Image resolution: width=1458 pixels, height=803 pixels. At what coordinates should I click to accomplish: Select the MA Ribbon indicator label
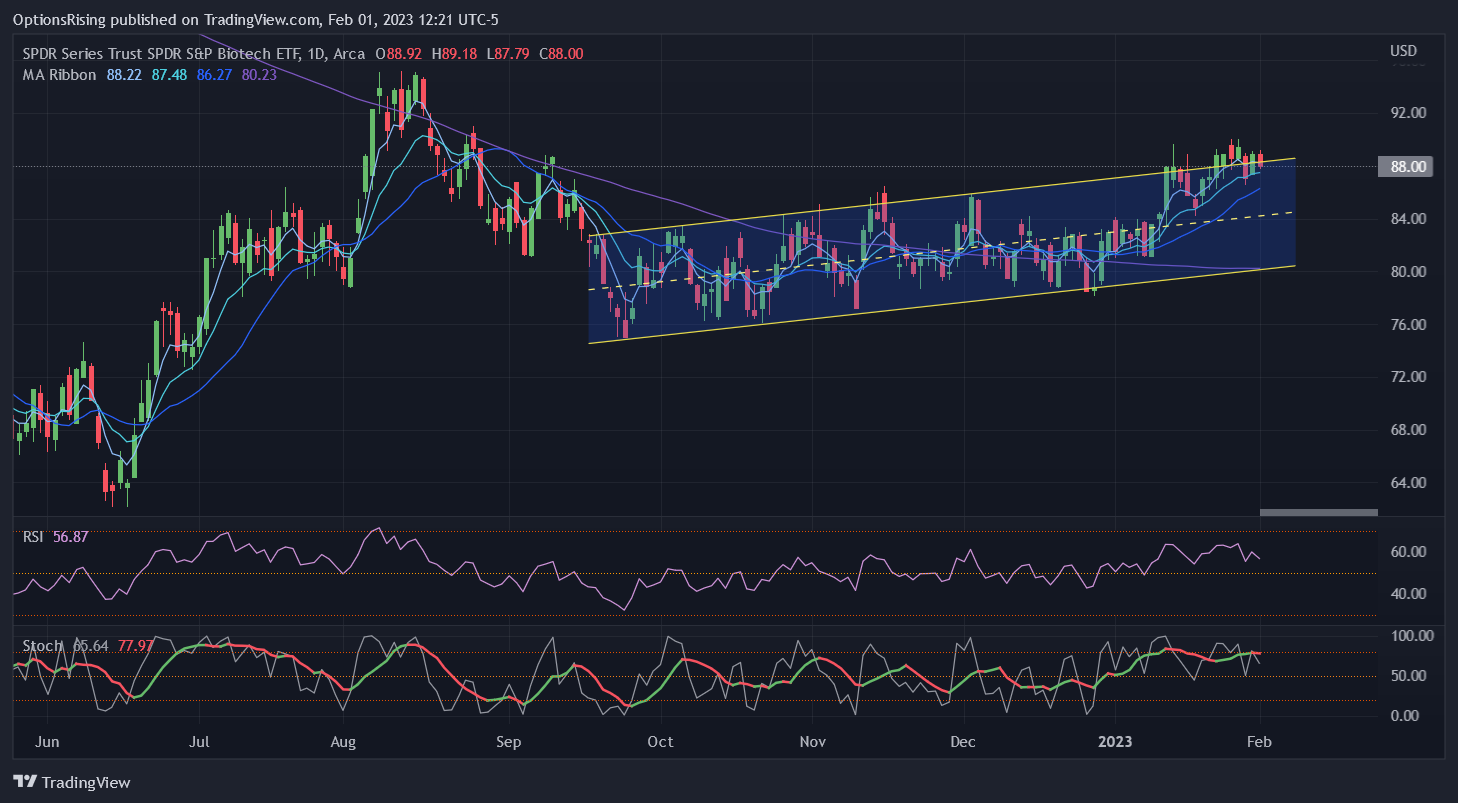coord(60,74)
